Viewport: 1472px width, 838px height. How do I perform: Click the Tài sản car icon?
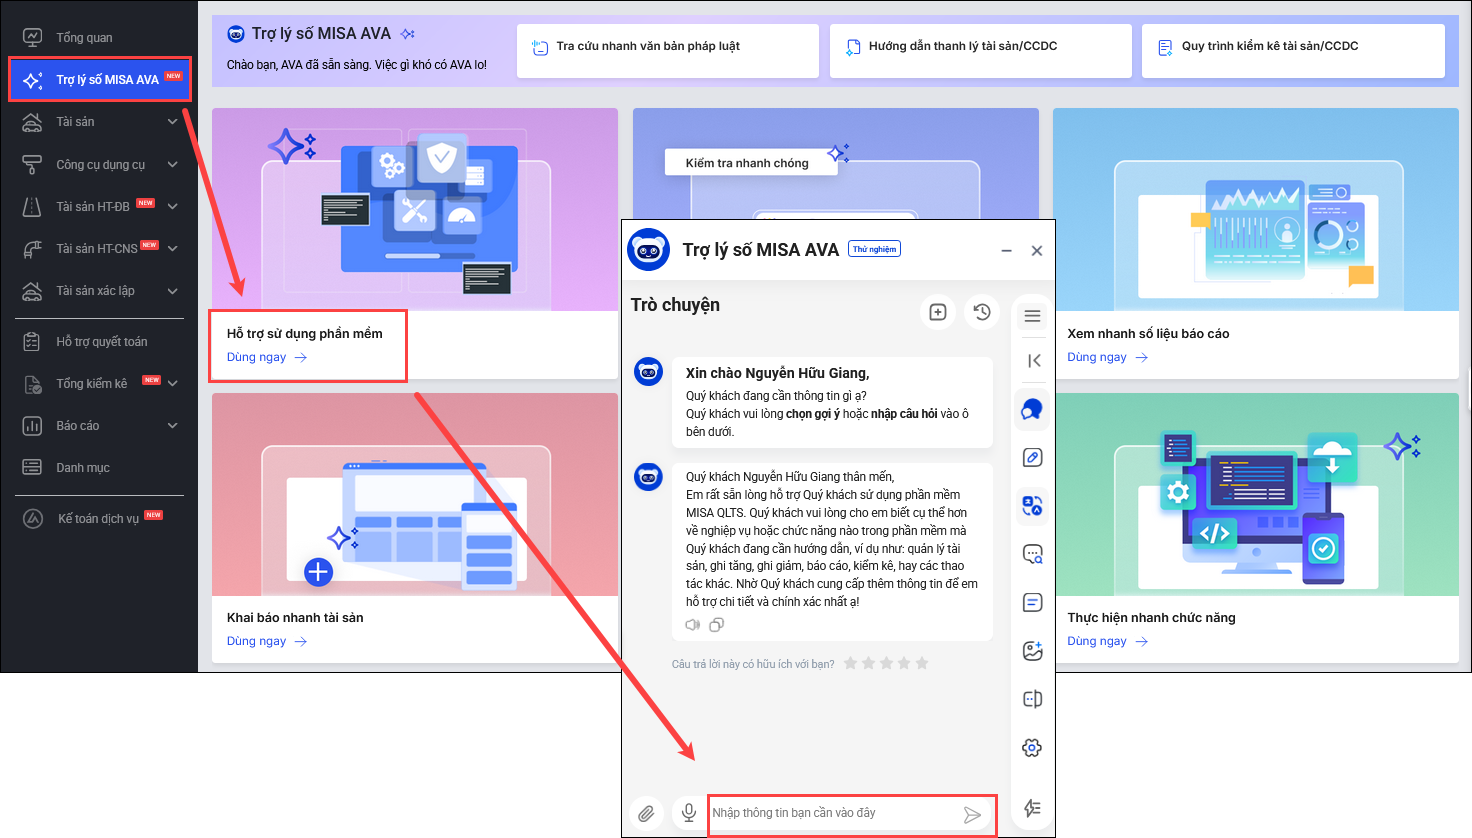point(32,122)
